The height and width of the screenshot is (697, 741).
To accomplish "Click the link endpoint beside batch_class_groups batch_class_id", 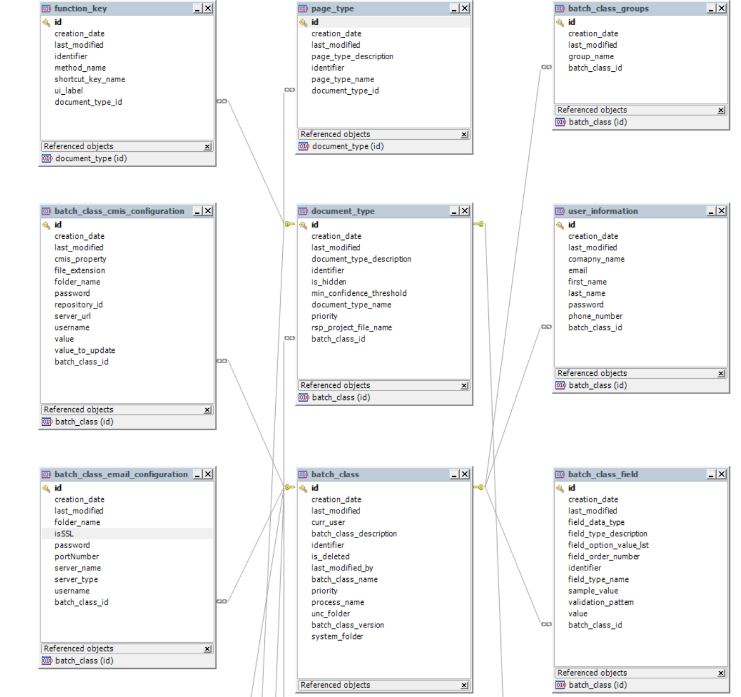I will click(x=546, y=67).
